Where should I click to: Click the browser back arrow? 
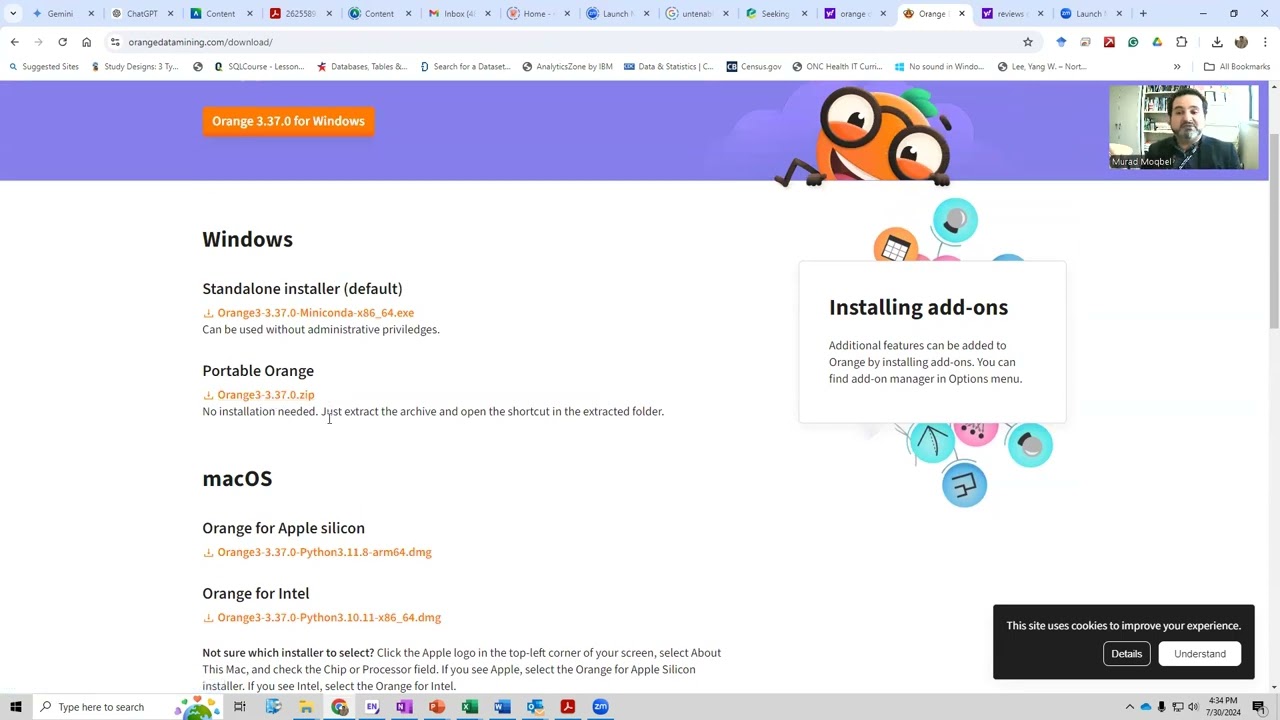(14, 42)
